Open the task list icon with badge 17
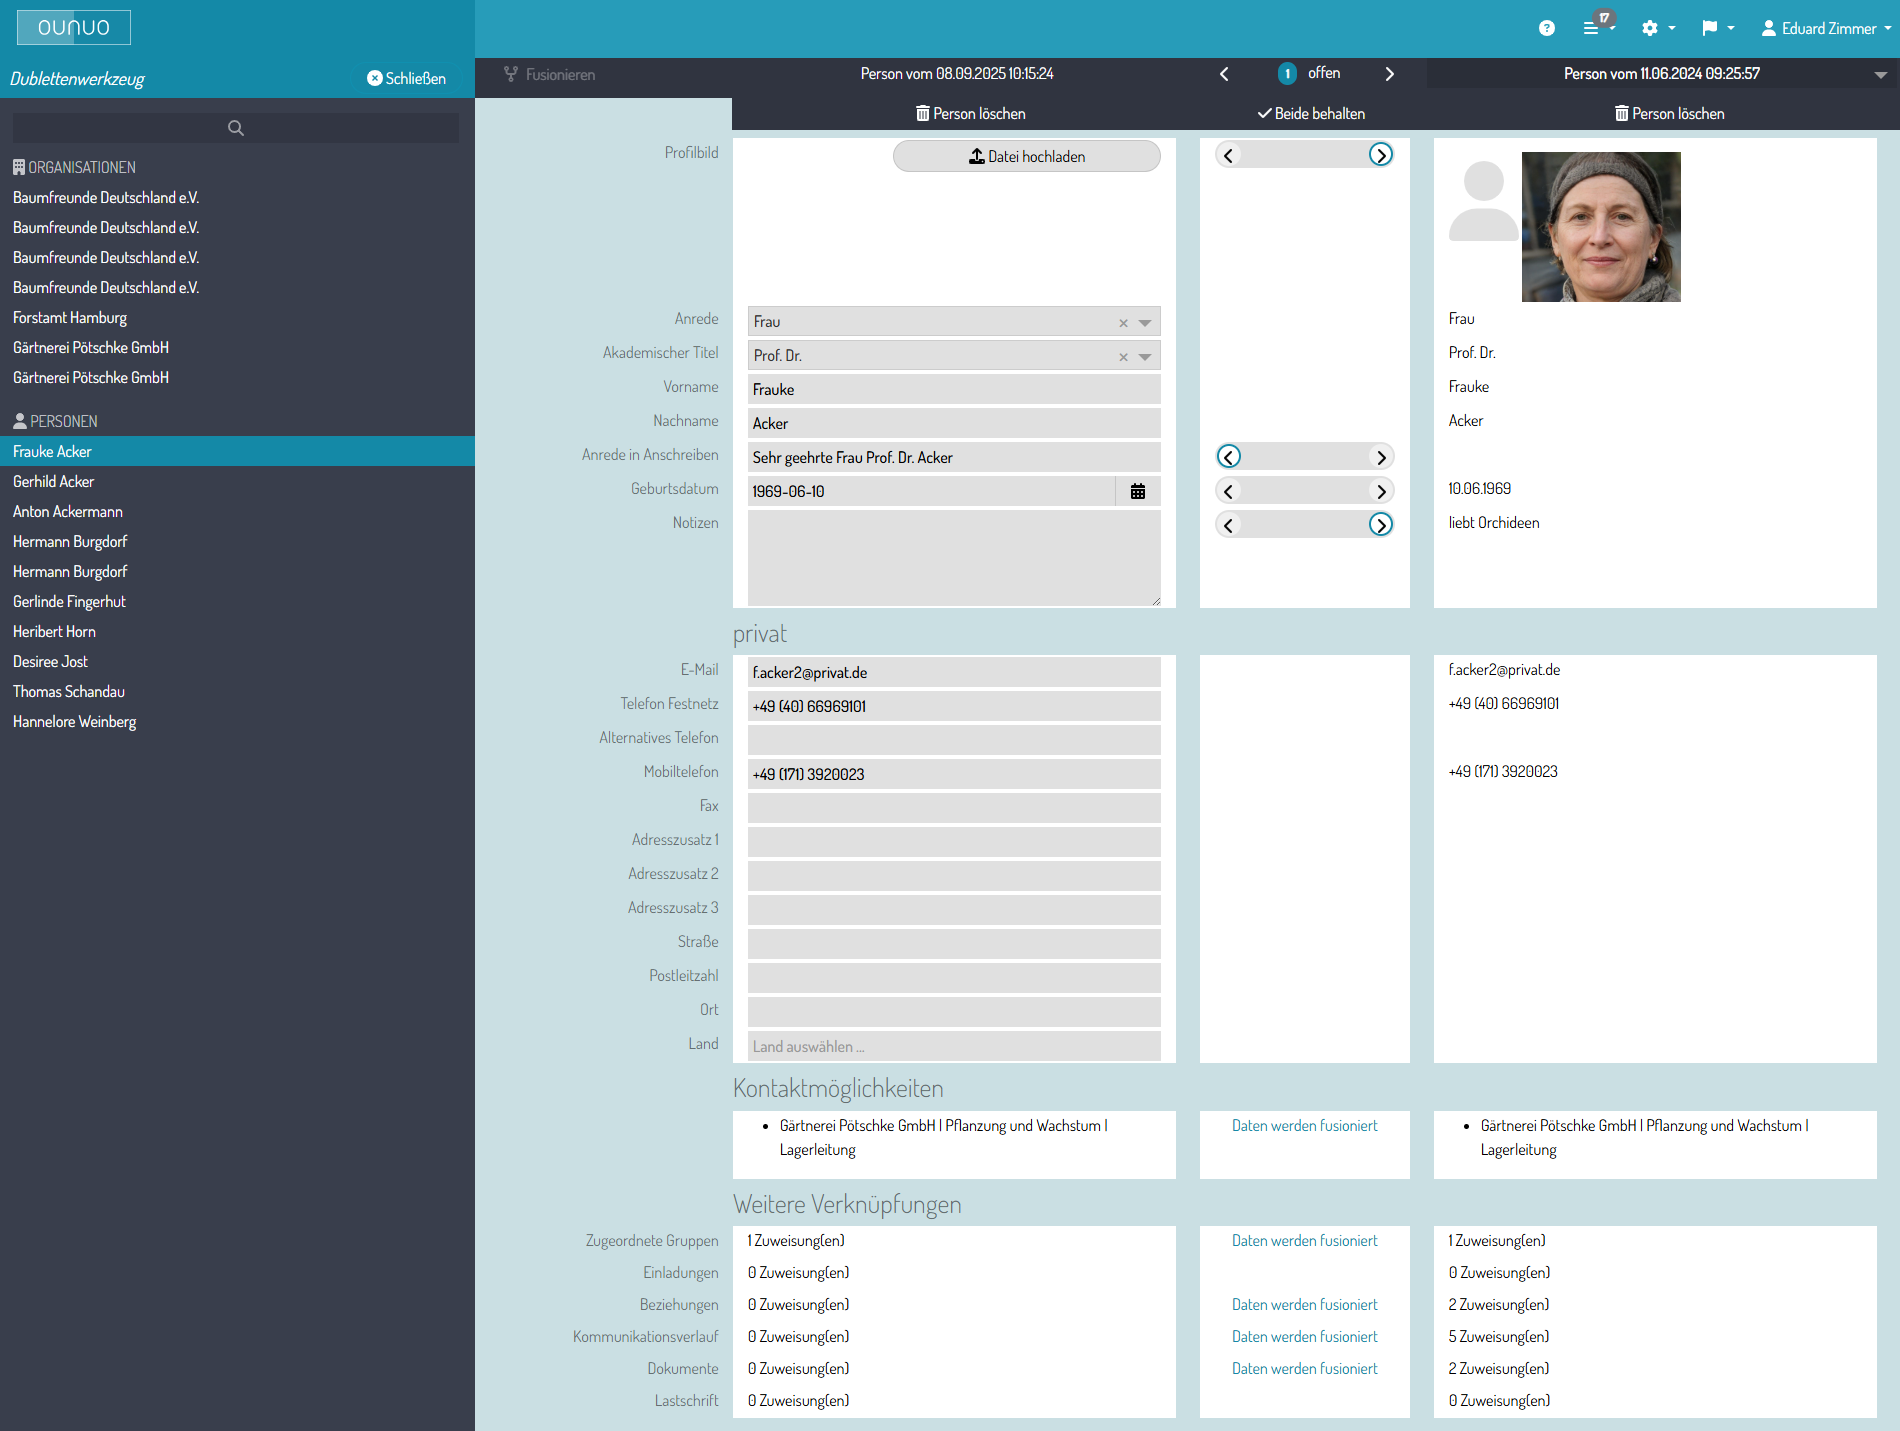1900x1431 pixels. pyautogui.click(x=1592, y=28)
